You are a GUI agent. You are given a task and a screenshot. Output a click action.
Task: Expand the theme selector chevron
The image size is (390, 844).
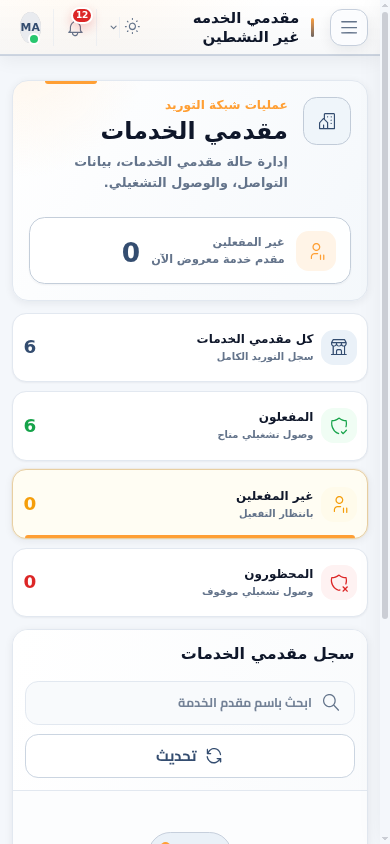(x=114, y=27)
